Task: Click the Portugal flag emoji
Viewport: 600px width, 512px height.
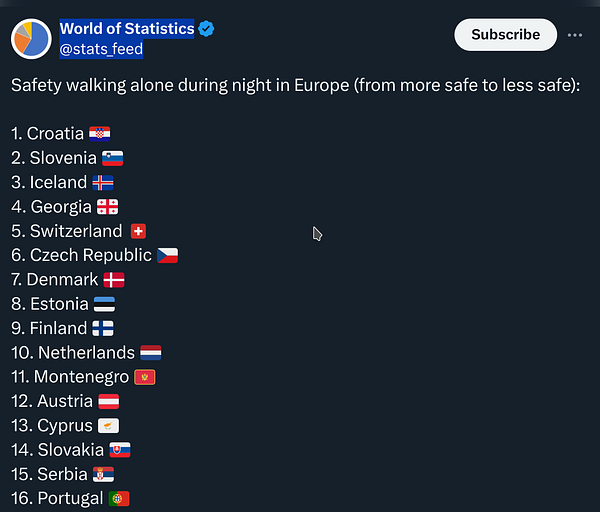Action: click(x=119, y=498)
